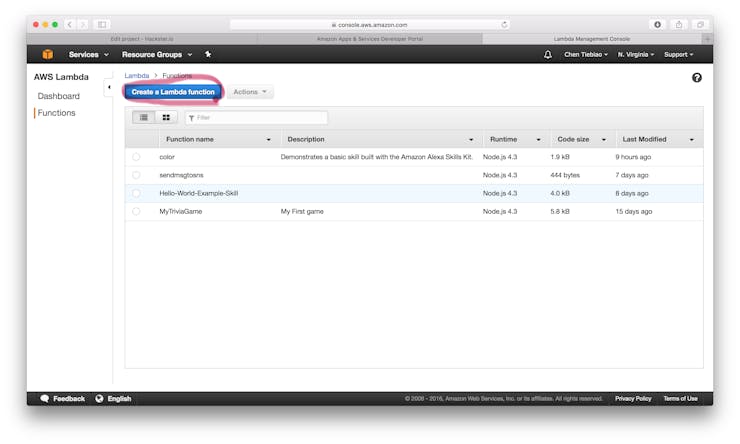Open the Actions dropdown button

tap(250, 92)
